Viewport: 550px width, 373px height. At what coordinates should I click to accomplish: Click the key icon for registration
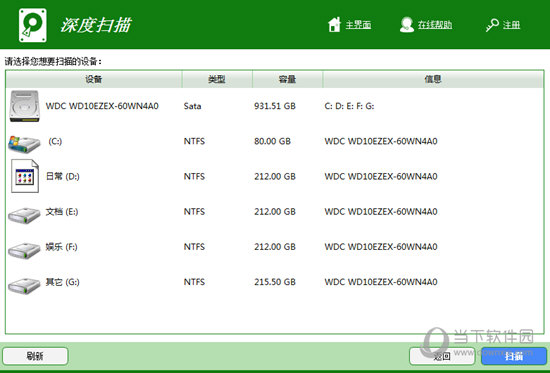click(492, 25)
